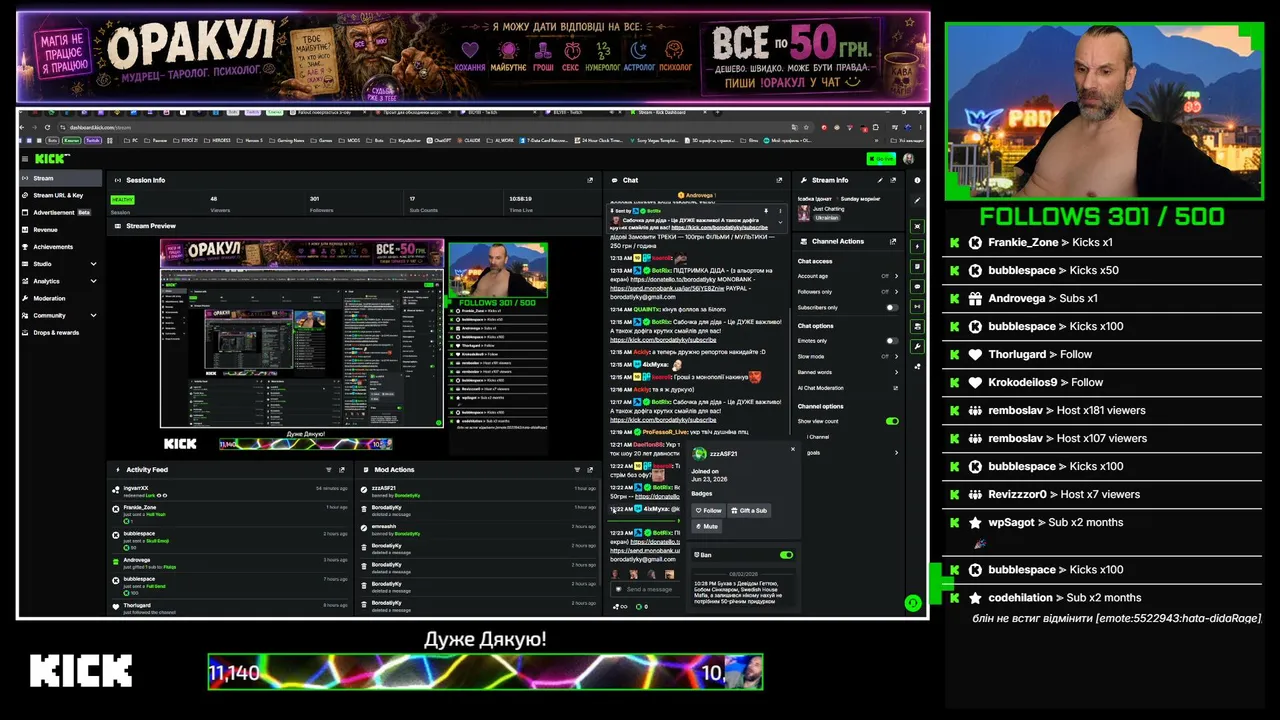Open Slow mode settings chevron

pos(895,356)
